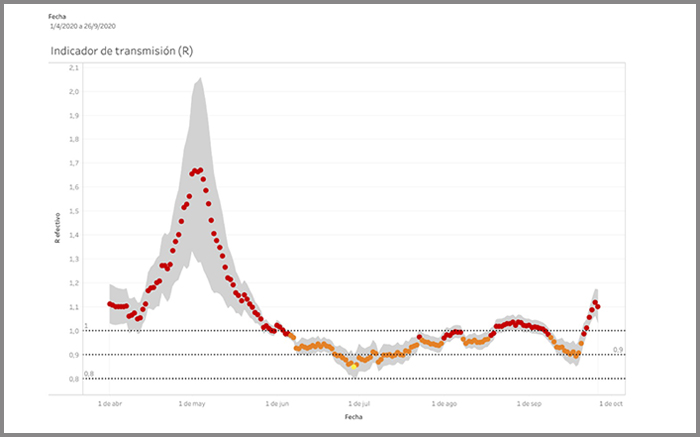Click the last red data point near October
The width and height of the screenshot is (700, 437).
point(597,306)
